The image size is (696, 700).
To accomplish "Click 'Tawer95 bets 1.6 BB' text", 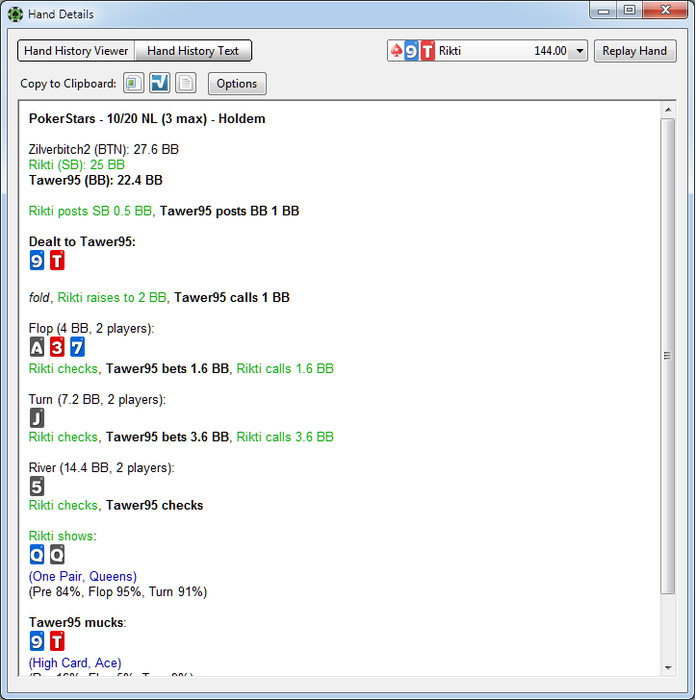I will pos(167,369).
